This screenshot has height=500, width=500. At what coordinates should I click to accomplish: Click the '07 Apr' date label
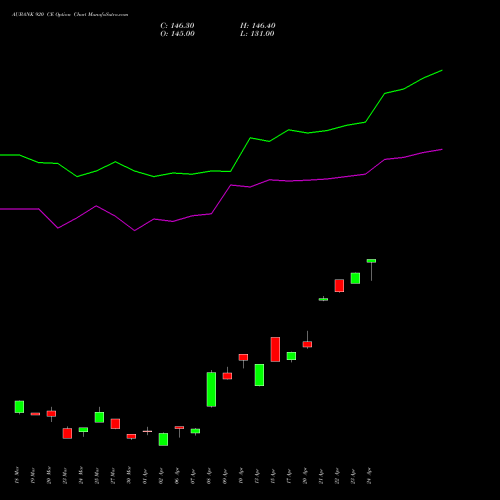point(193,475)
